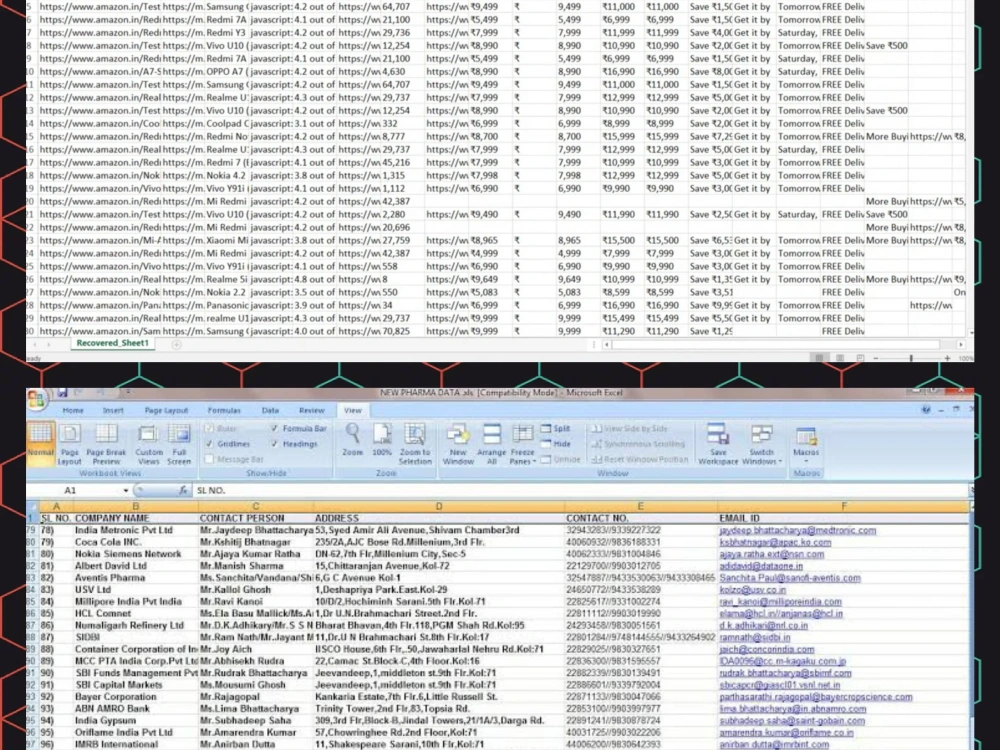Open the Formulas ribbon tab

[224, 410]
